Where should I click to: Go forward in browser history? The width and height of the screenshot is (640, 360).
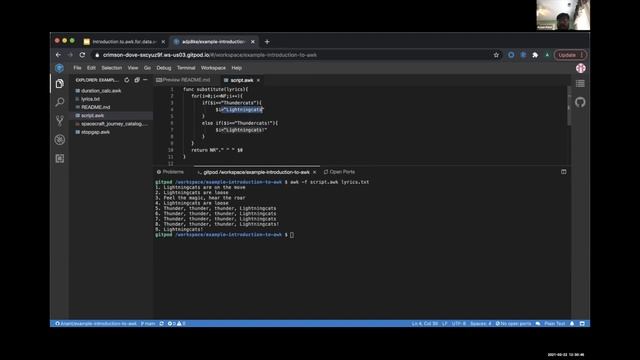[70, 55]
